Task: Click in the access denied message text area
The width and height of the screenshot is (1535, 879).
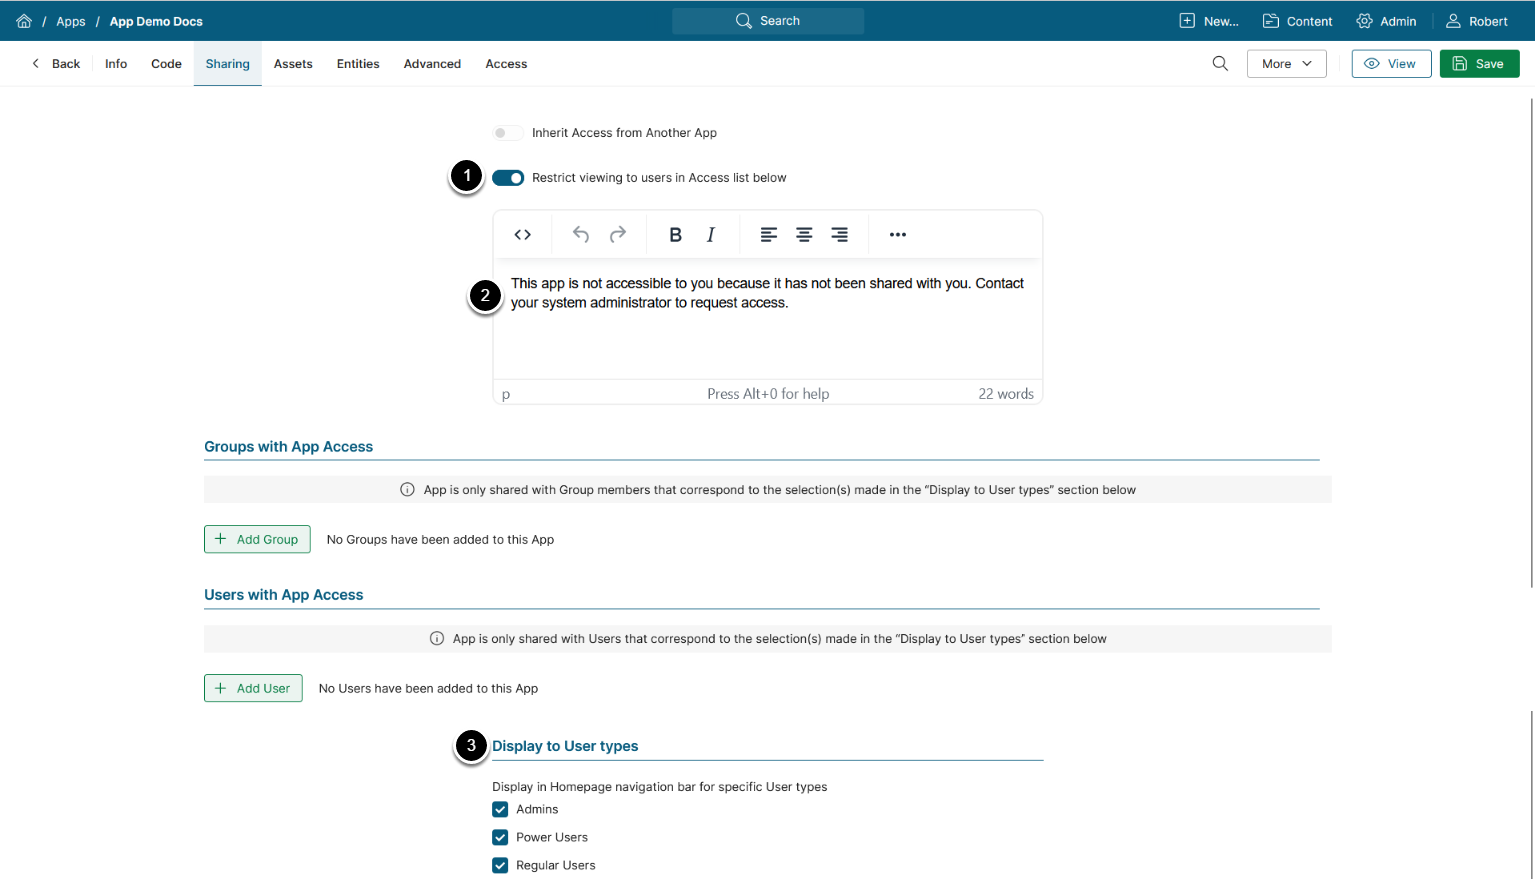Action: pyautogui.click(x=767, y=330)
